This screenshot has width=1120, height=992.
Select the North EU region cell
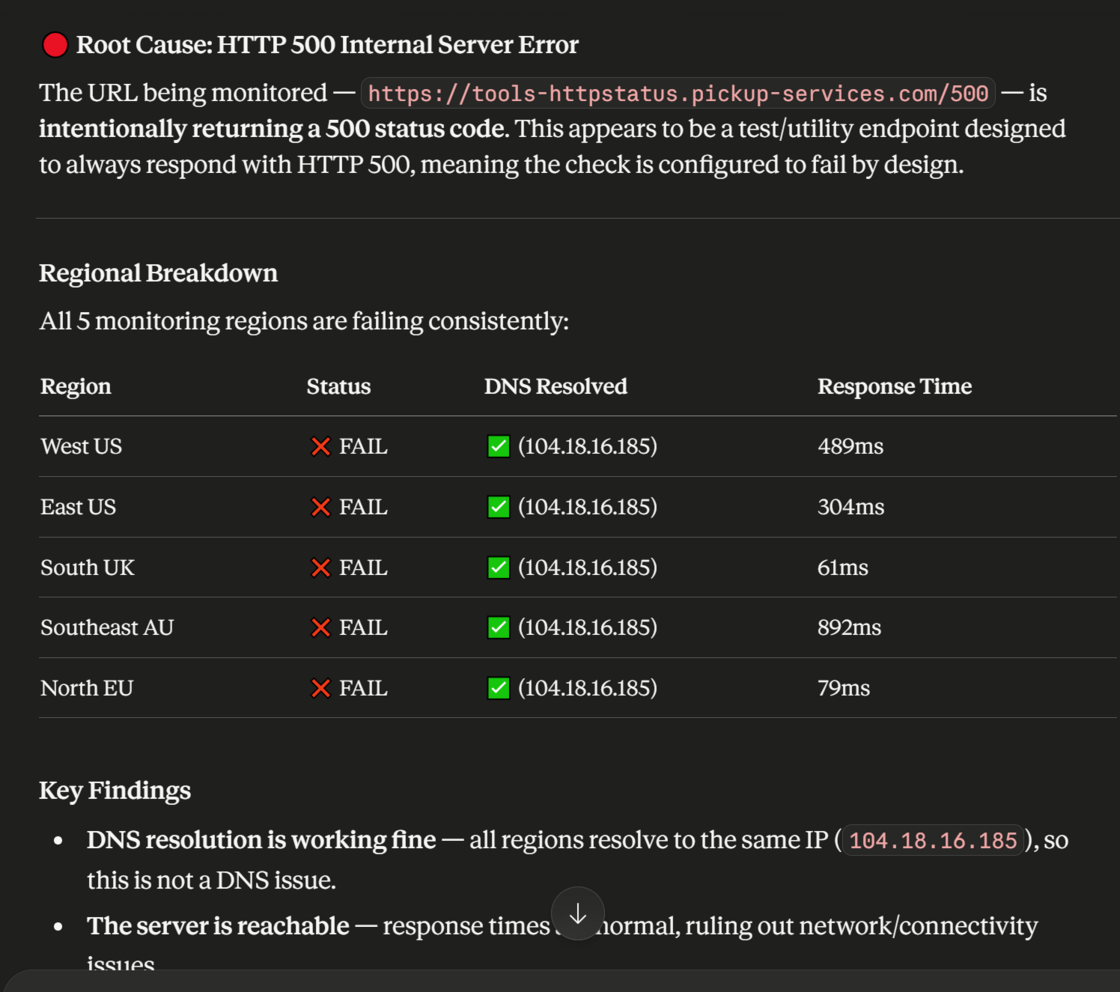coord(86,688)
